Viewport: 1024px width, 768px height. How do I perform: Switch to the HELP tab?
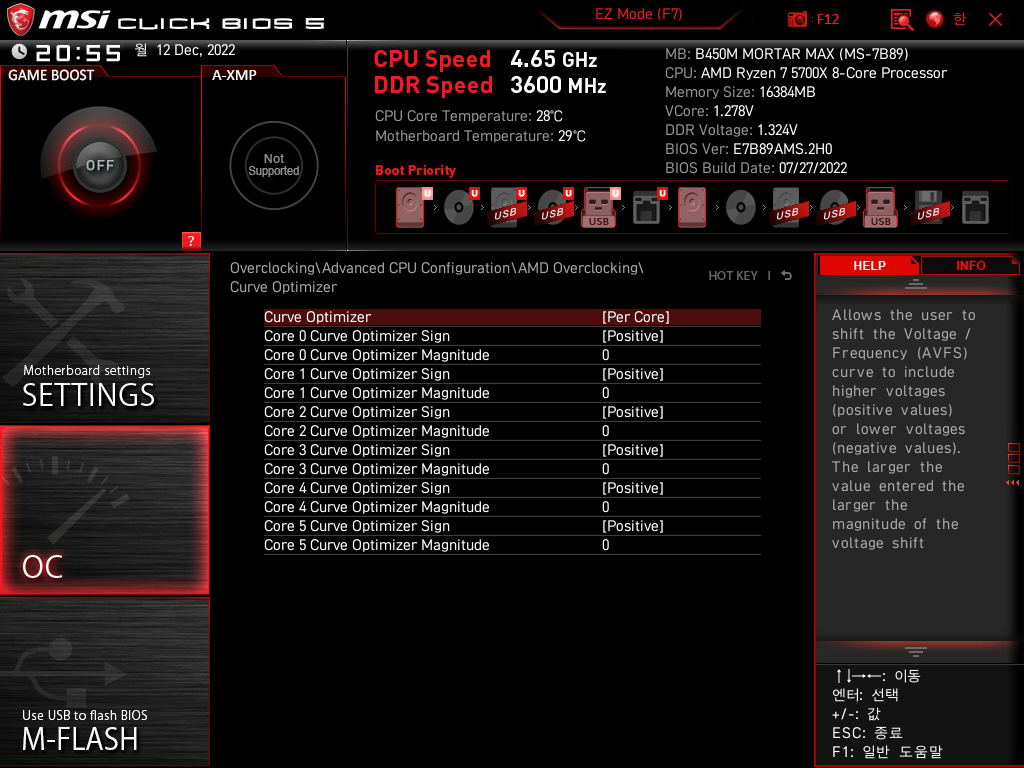(x=869, y=266)
